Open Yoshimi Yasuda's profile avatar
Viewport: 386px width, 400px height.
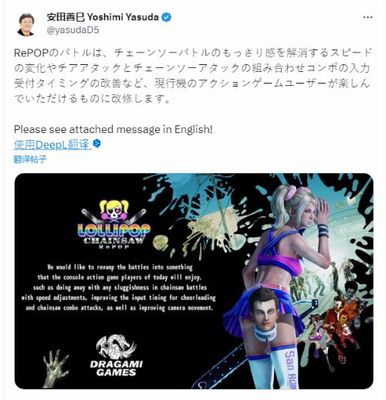point(26,24)
